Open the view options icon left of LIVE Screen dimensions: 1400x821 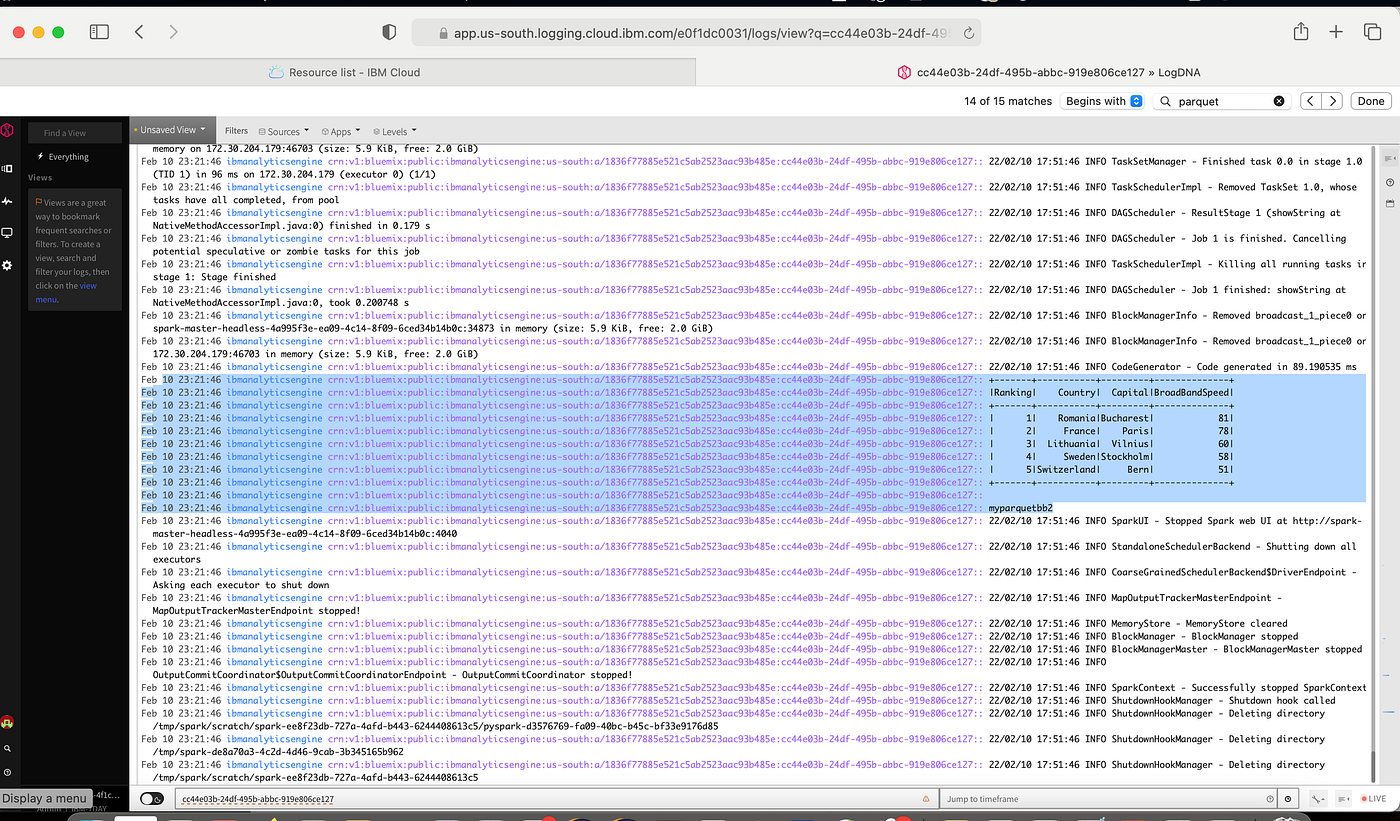(1341, 799)
